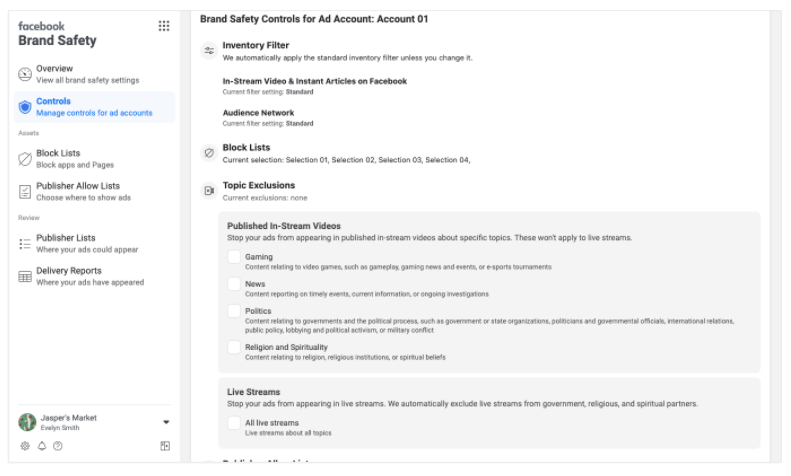
Task: Open settings gear icon in sidebar
Action: point(25,446)
